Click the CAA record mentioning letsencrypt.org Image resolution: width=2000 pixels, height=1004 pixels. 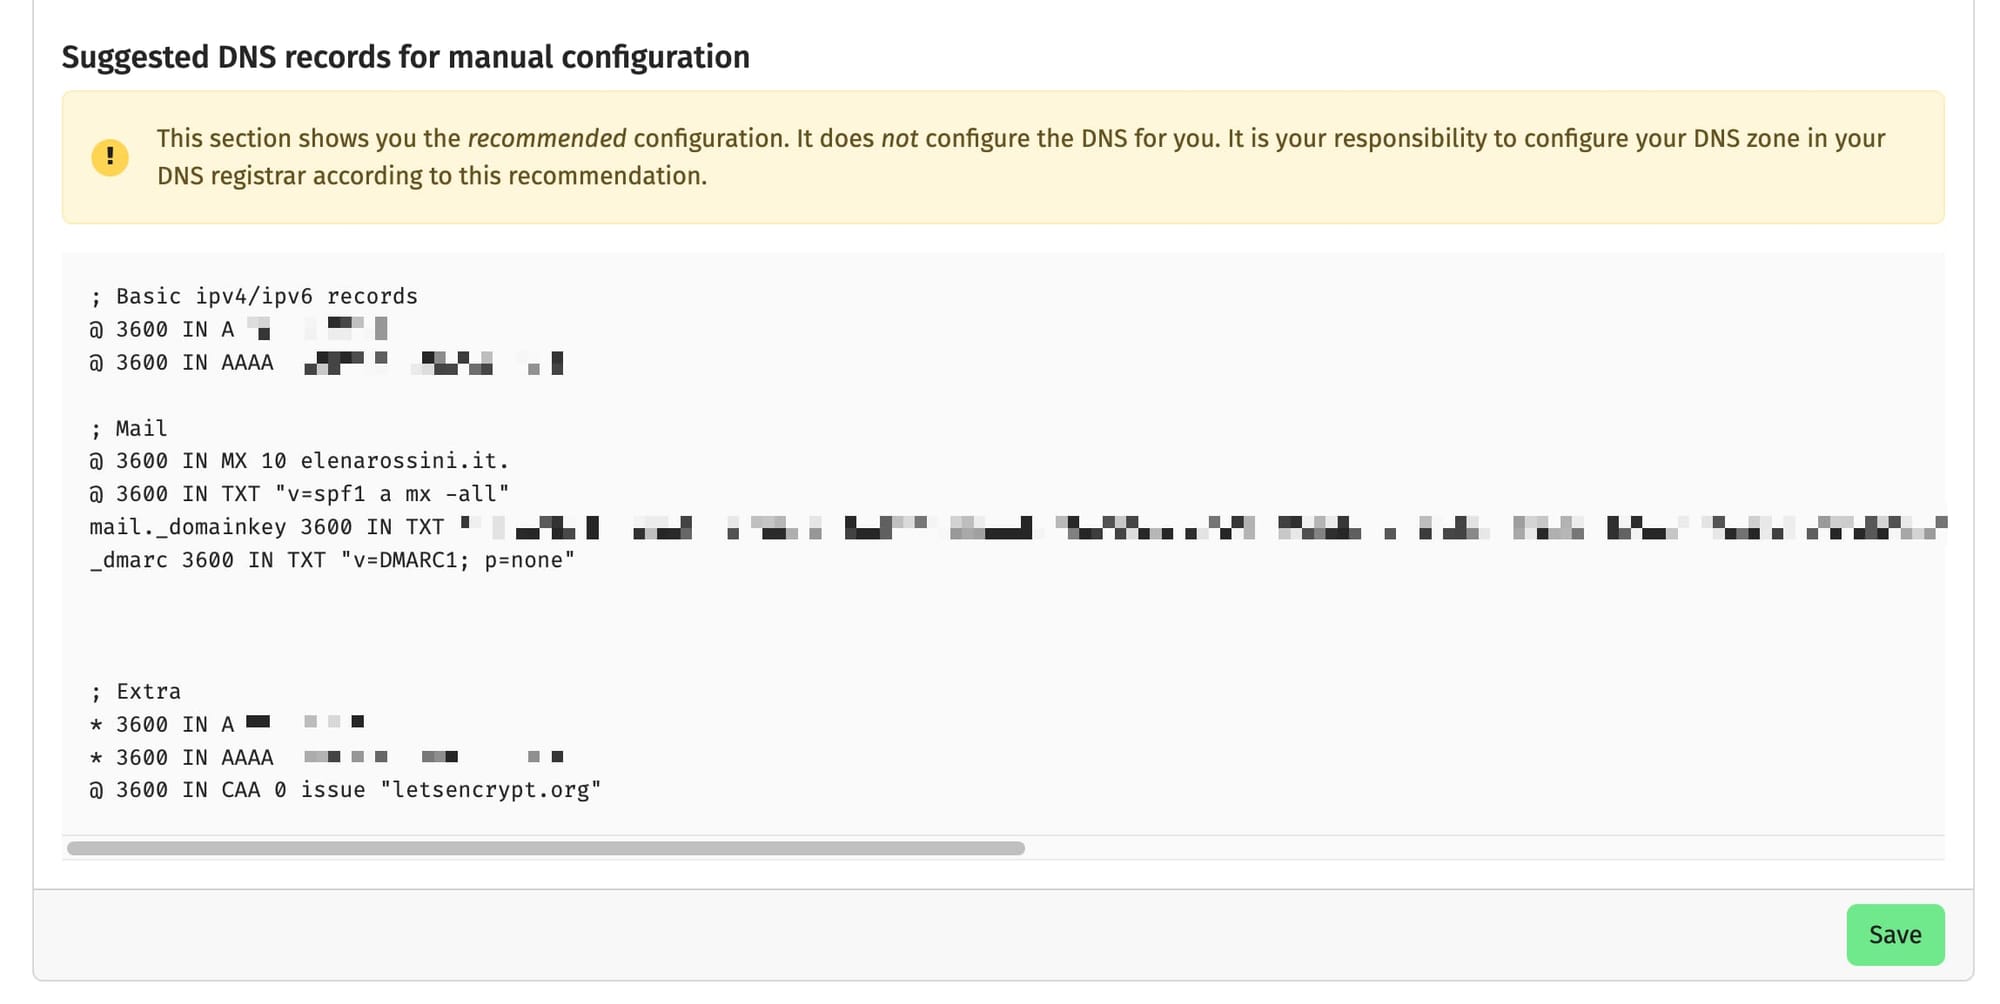pyautogui.click(x=345, y=789)
